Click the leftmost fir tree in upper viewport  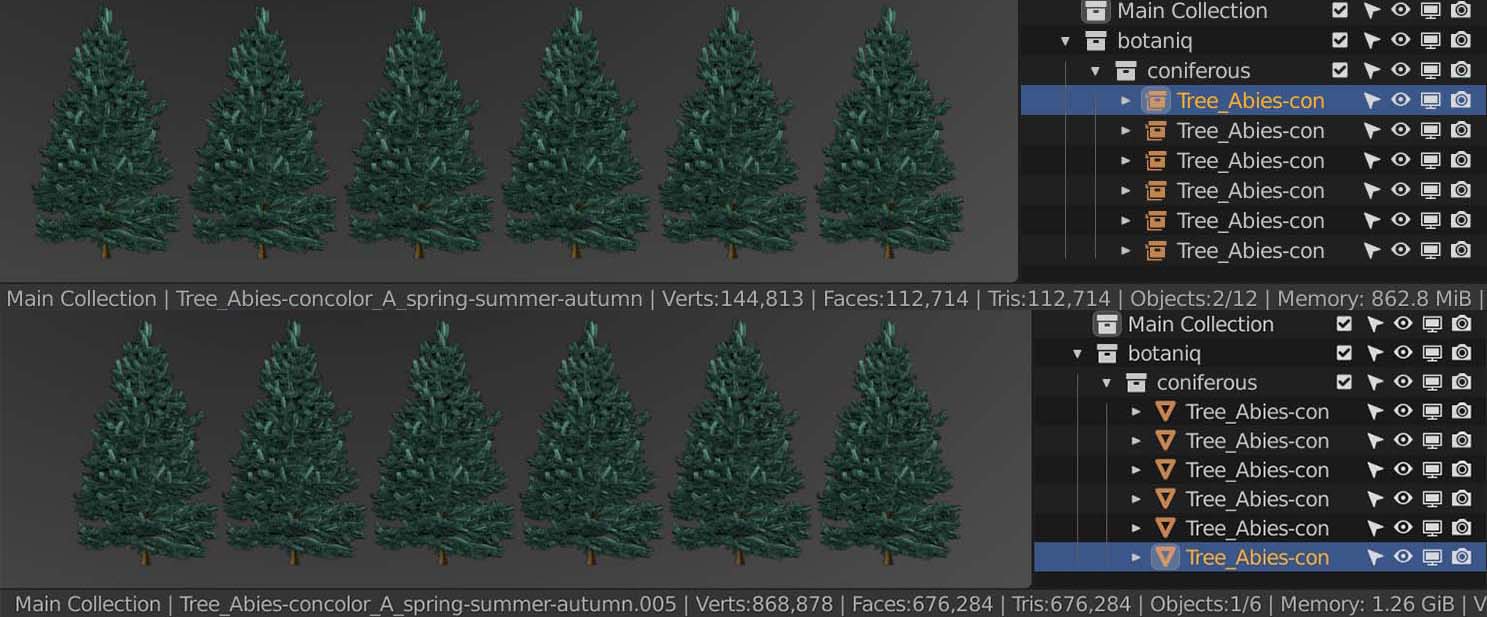point(106,140)
